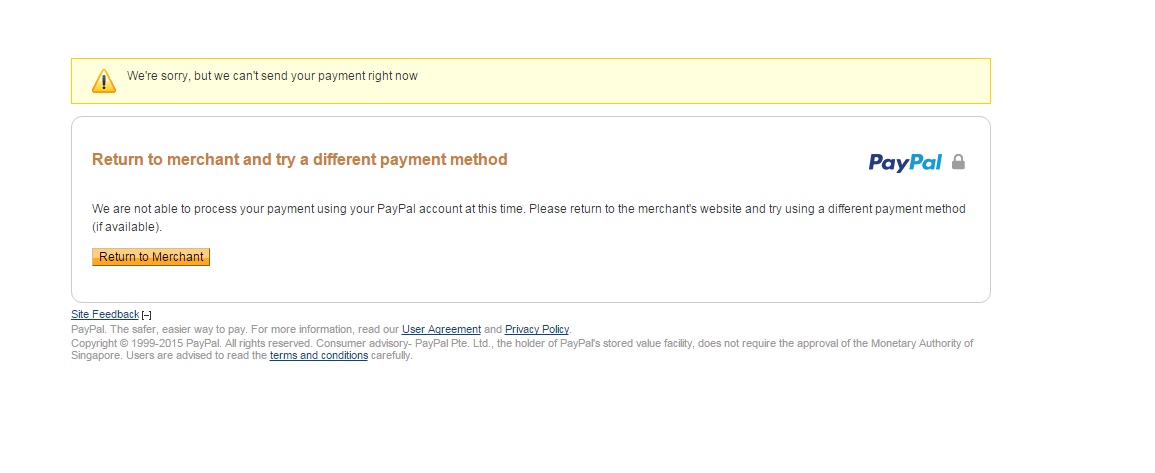Open the terms and conditions link
This screenshot has height=473, width=1155.
(x=319, y=355)
